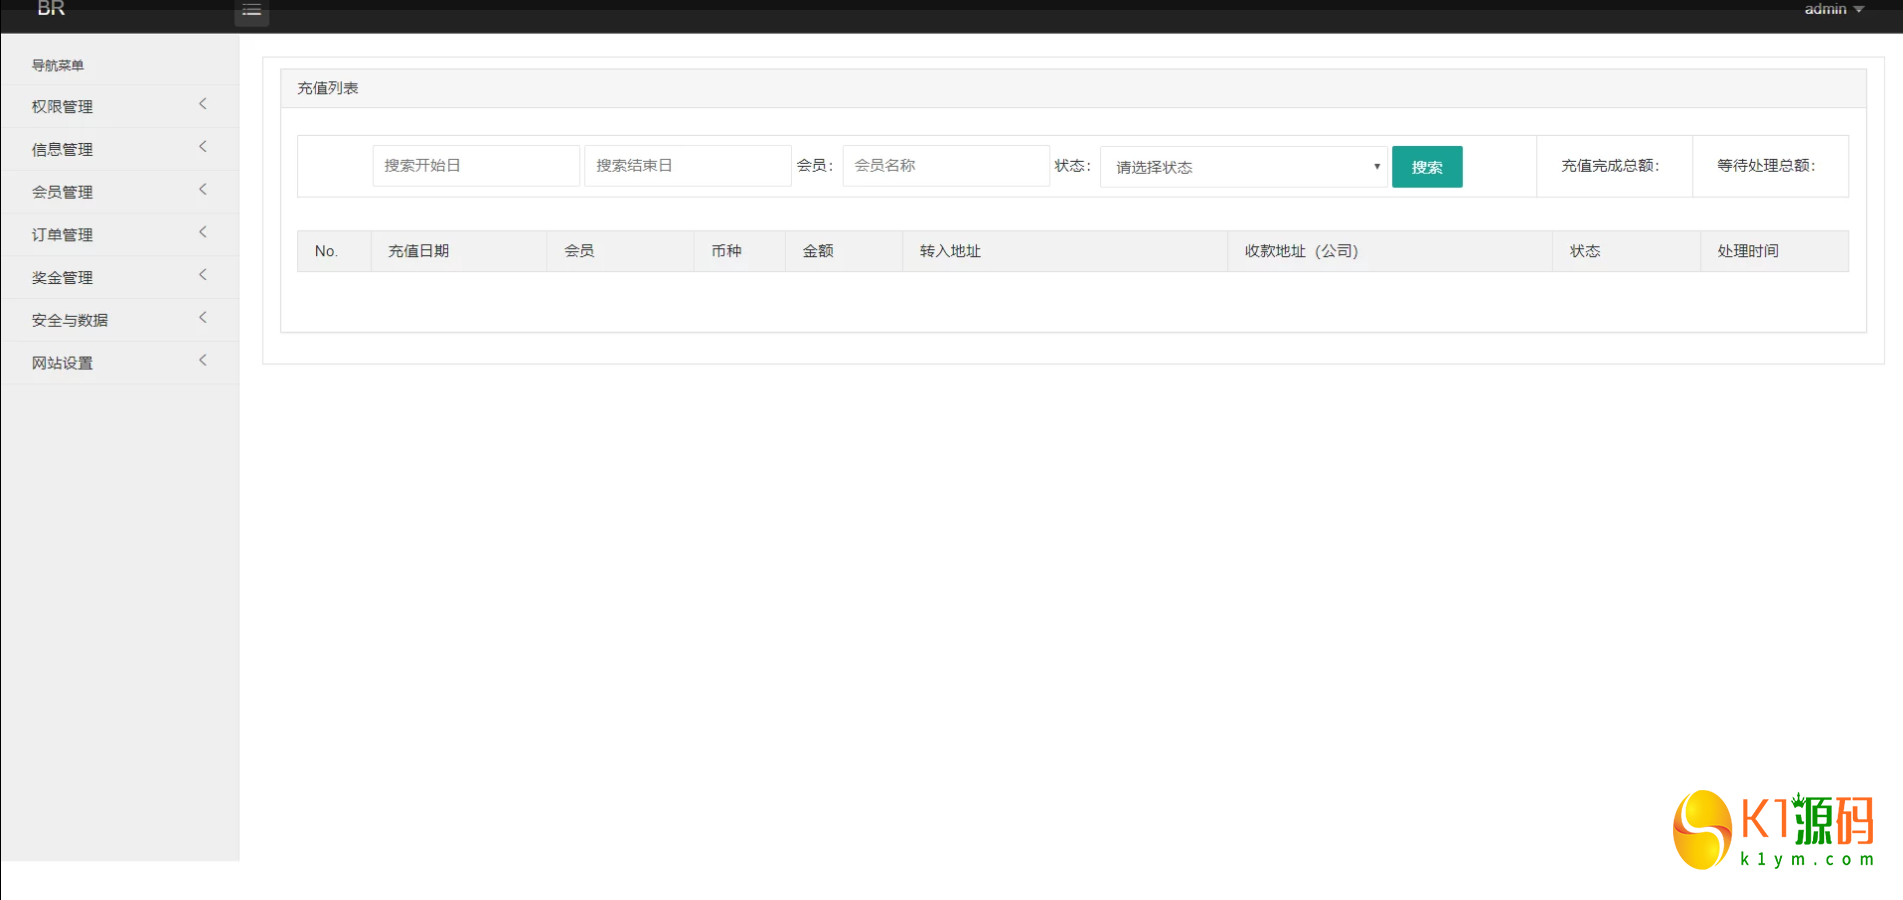
Task: Toggle the sidebar hamburger menu icon
Action: coord(251,10)
